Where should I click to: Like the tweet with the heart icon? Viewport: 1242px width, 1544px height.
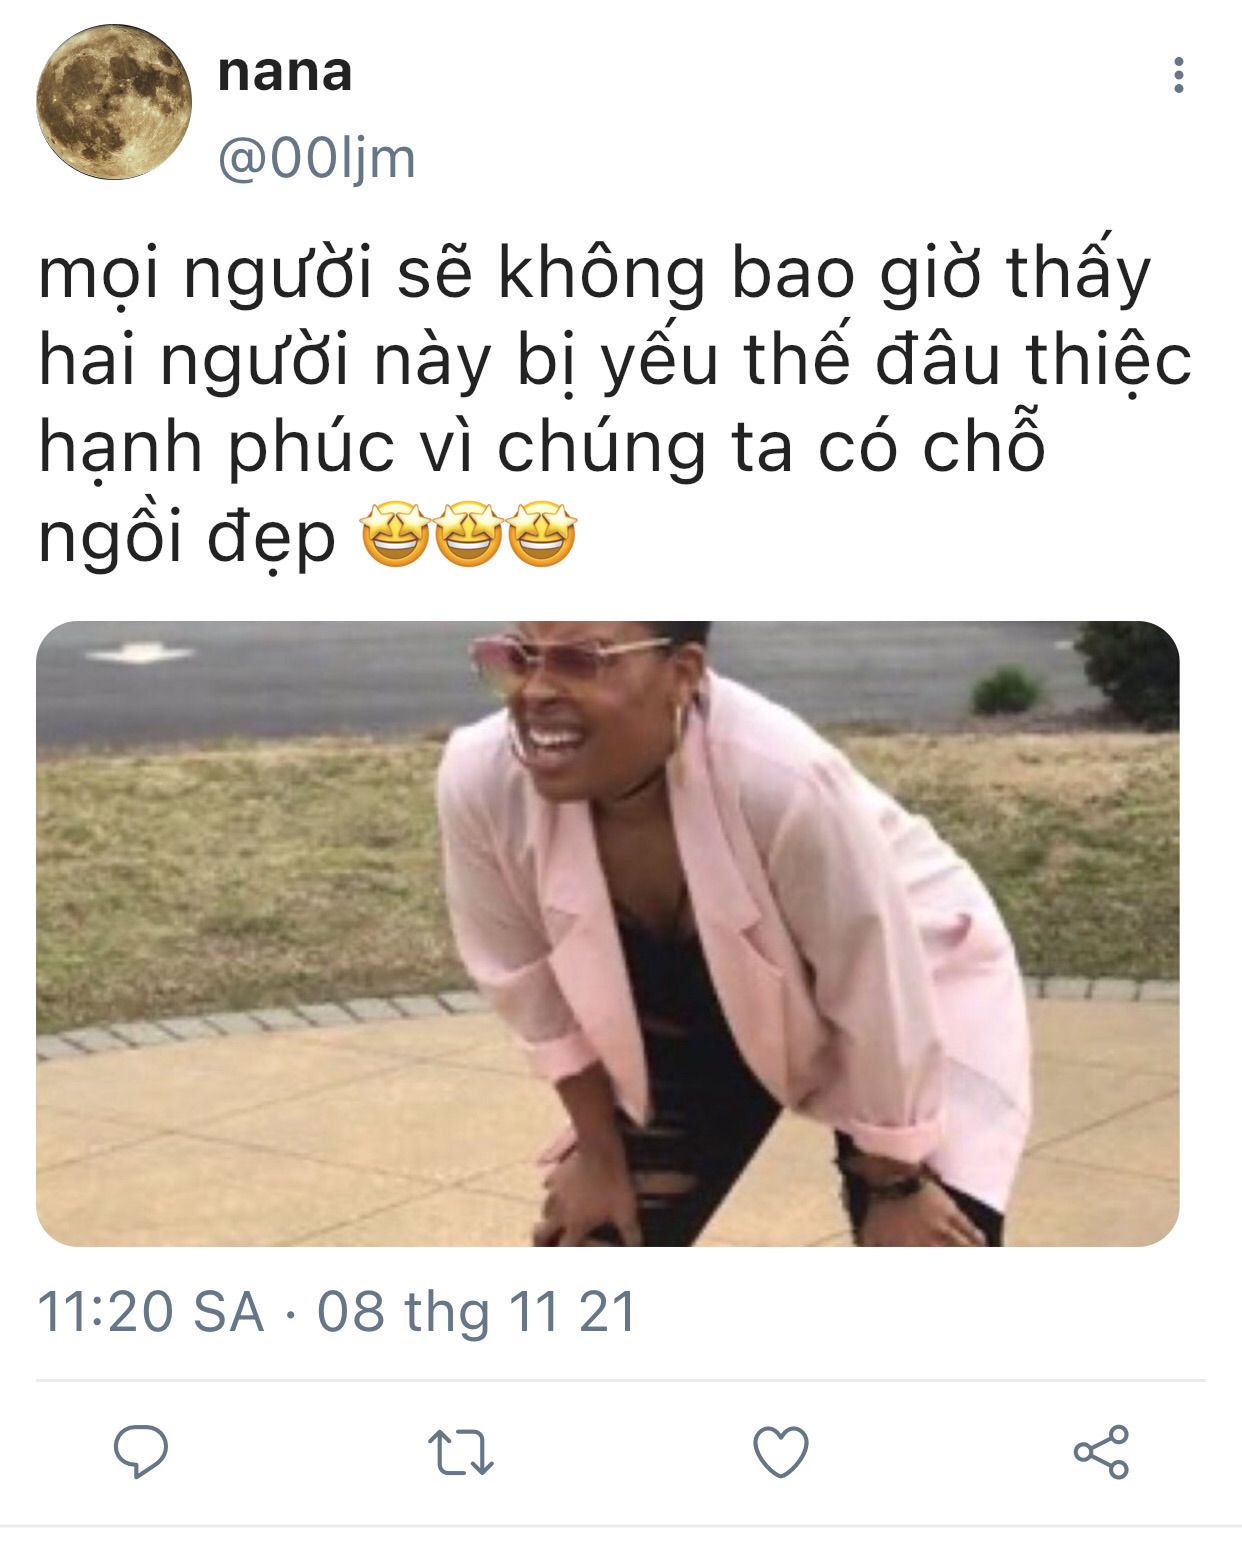(x=781, y=1452)
